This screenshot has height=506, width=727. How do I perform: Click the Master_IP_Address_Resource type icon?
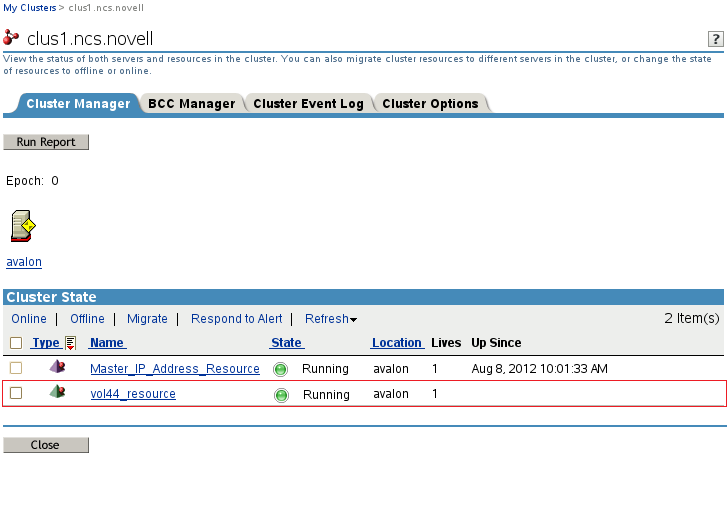57,368
